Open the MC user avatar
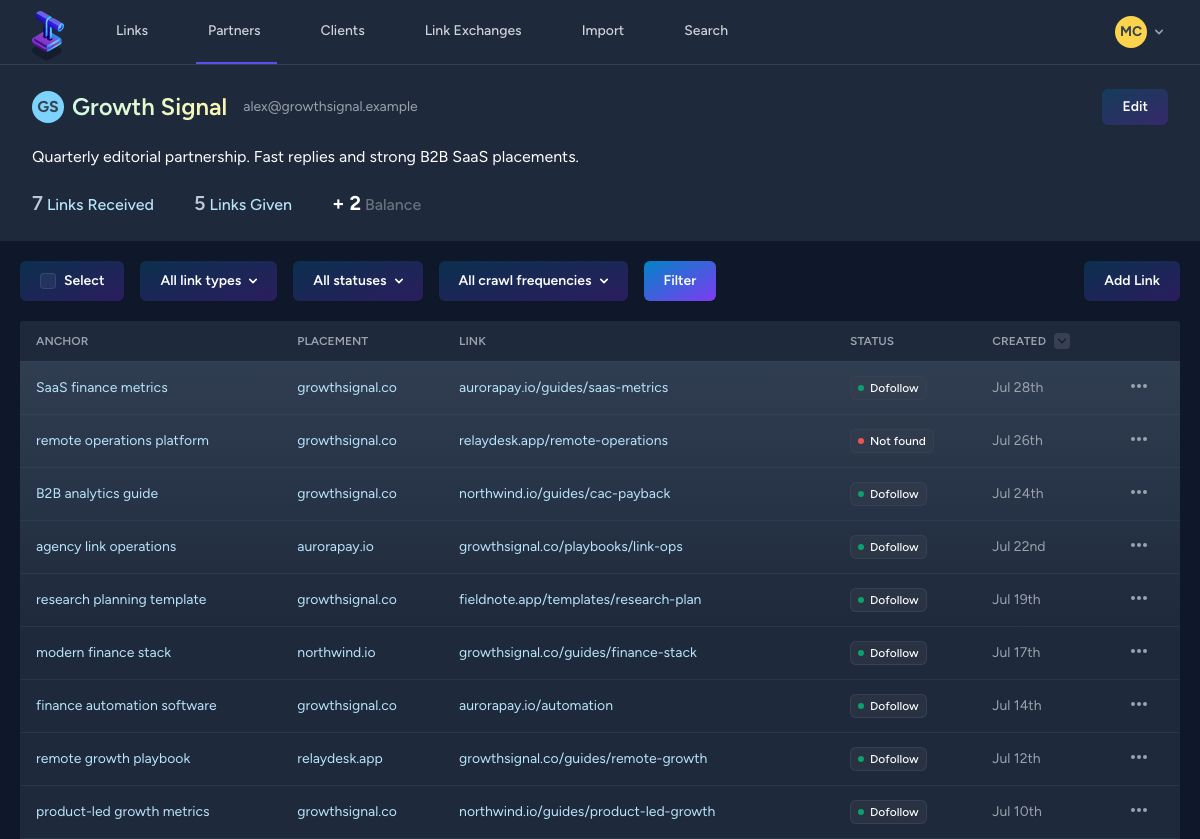Screen dimensions: 1200x839 point(1131,31)
